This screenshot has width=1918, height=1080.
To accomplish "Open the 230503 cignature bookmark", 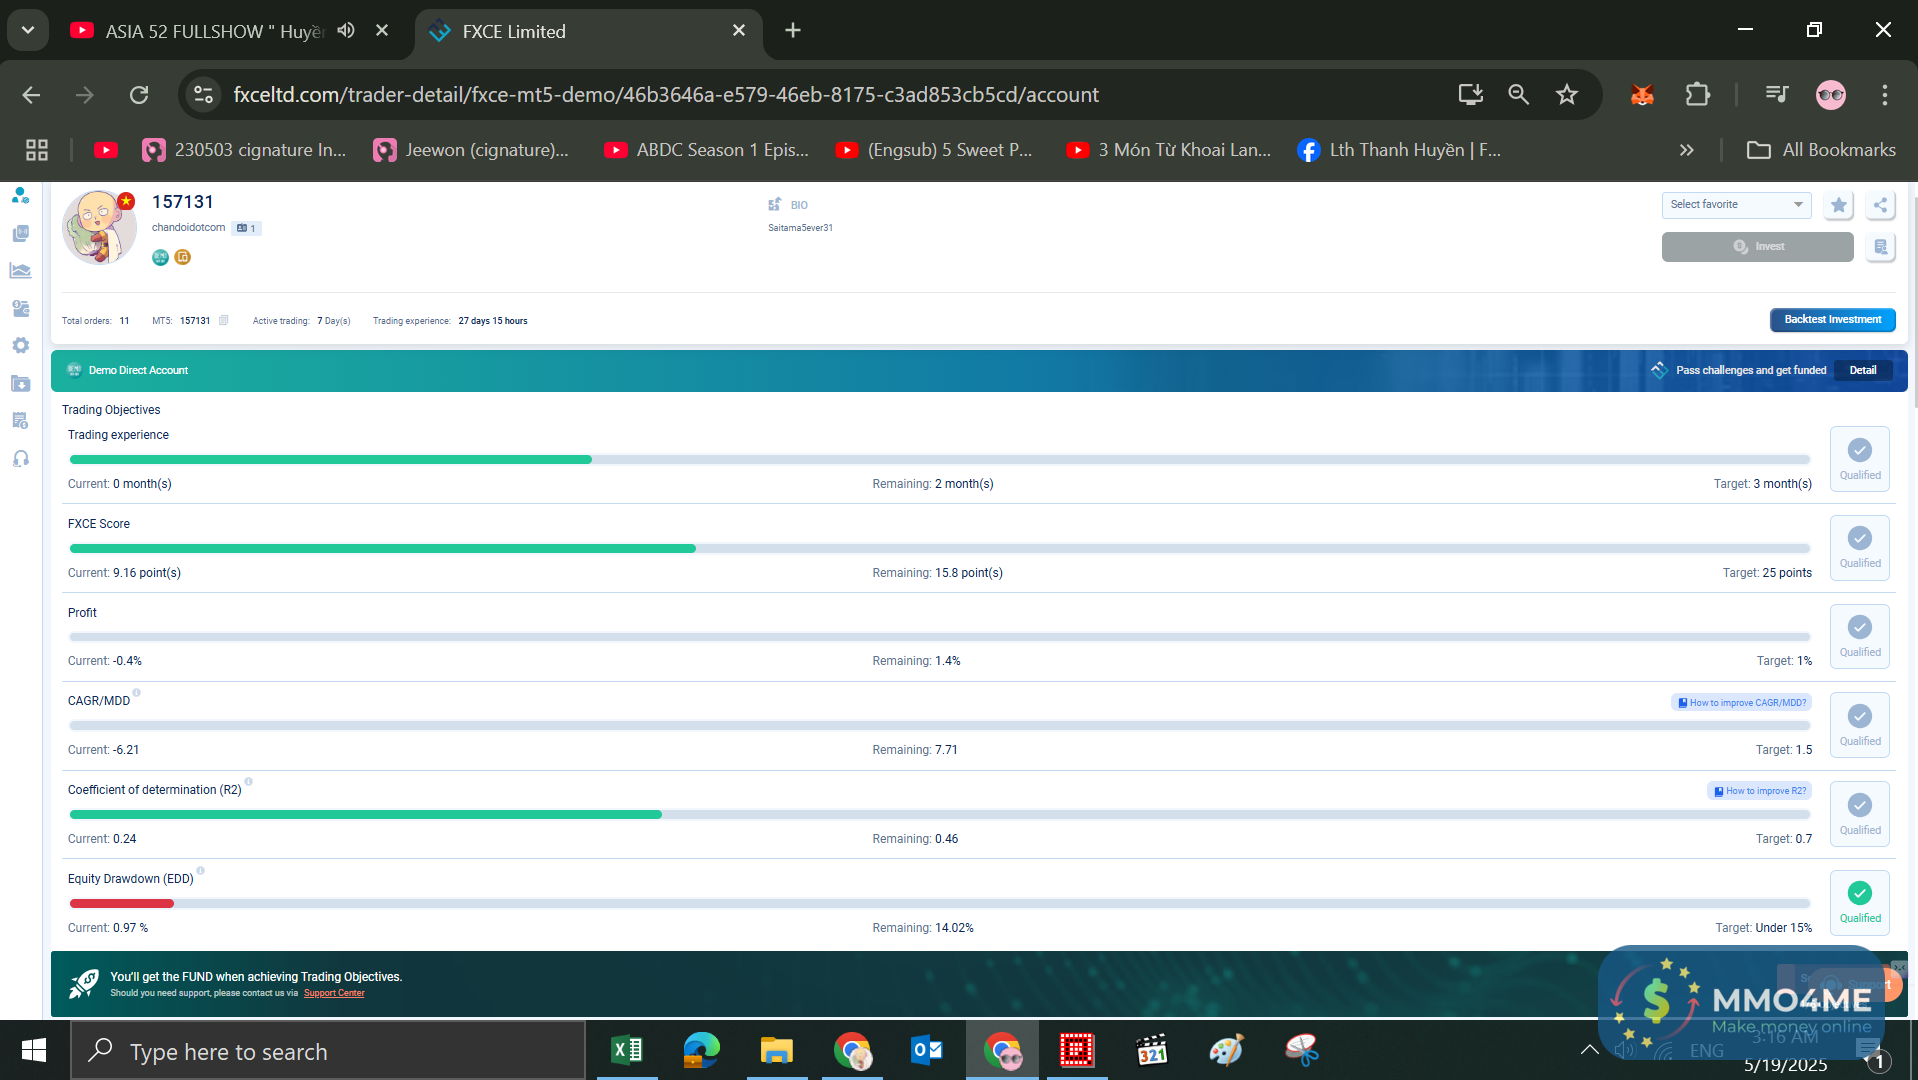I will click(245, 150).
